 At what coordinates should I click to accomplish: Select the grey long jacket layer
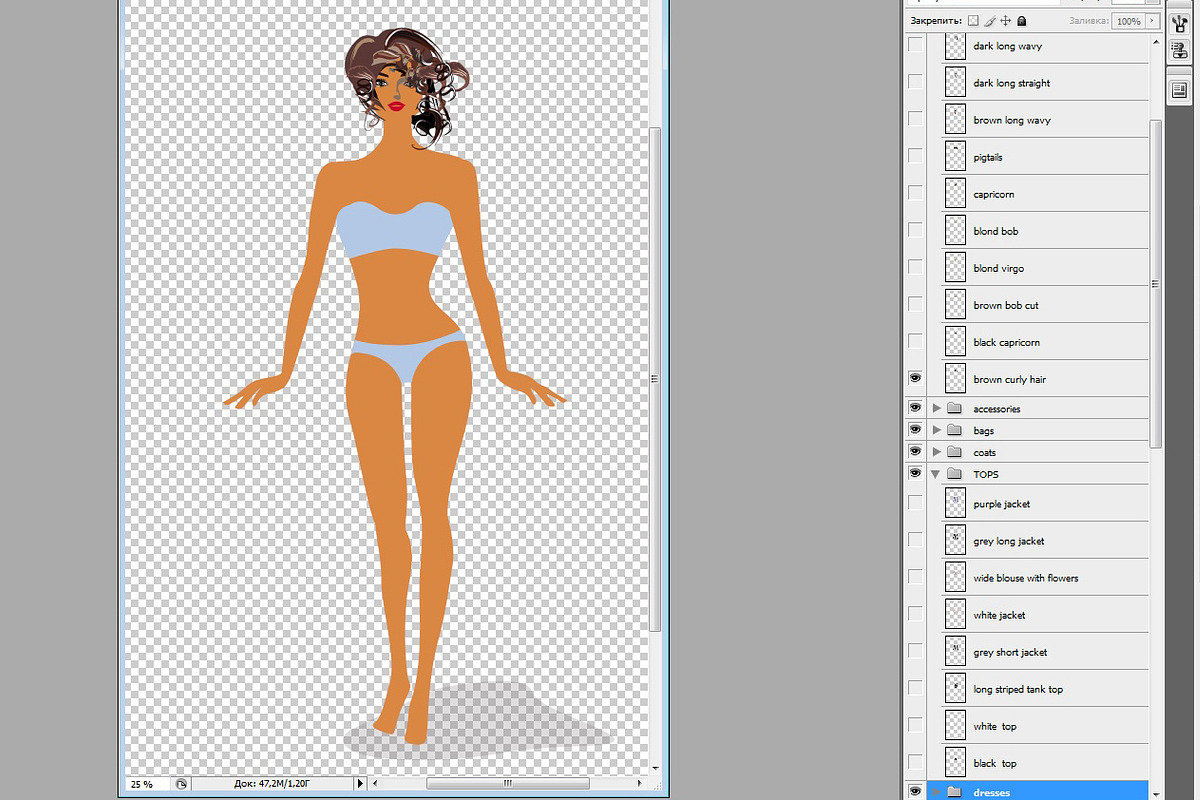coord(1047,541)
